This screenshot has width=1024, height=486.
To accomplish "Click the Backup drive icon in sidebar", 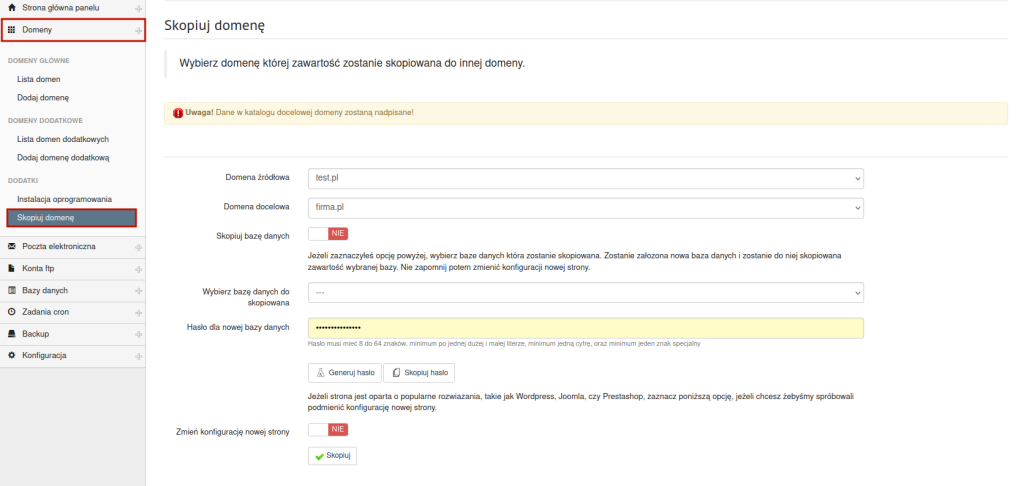I will pos(12,334).
